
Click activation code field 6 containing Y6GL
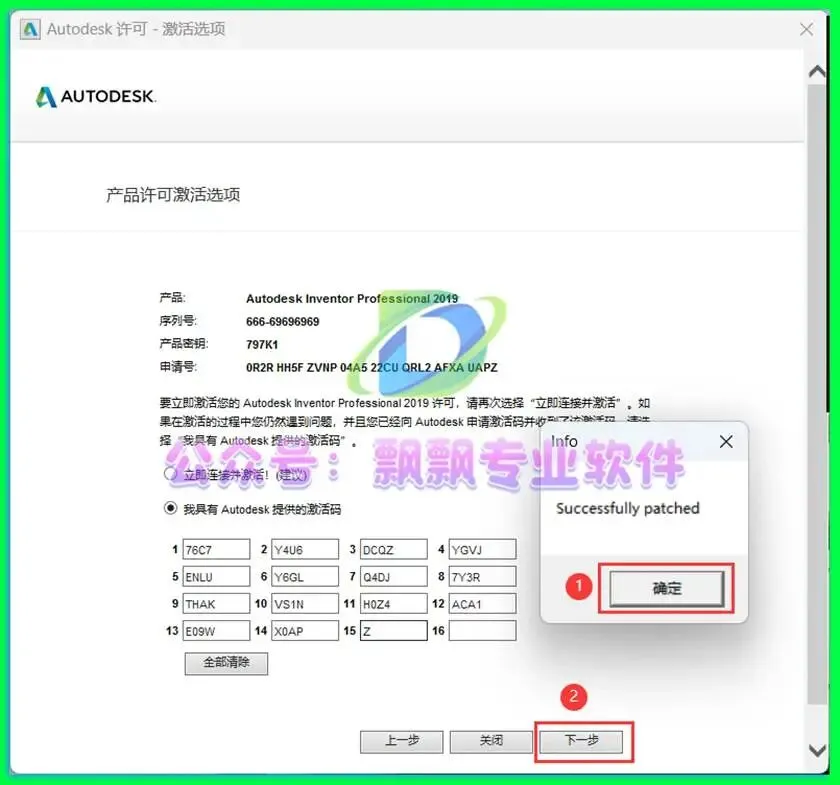pos(305,577)
